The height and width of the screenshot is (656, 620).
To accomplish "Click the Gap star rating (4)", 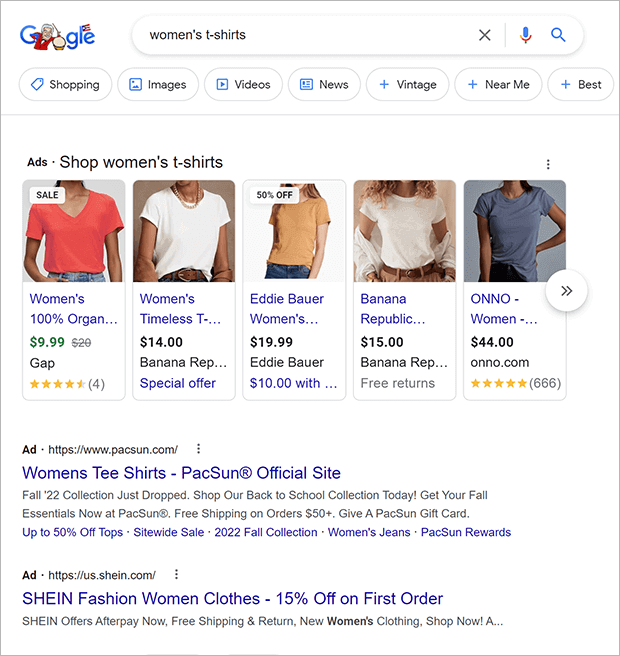I will point(67,384).
